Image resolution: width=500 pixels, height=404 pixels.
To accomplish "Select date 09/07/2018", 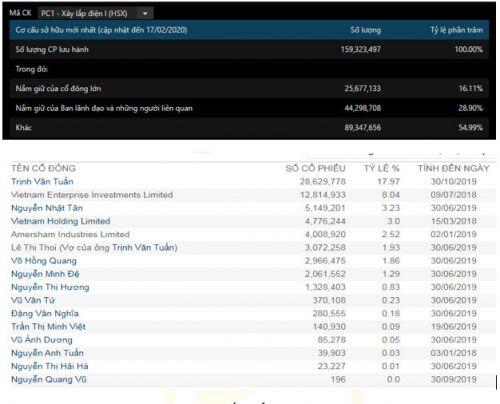I will [x=453, y=195].
